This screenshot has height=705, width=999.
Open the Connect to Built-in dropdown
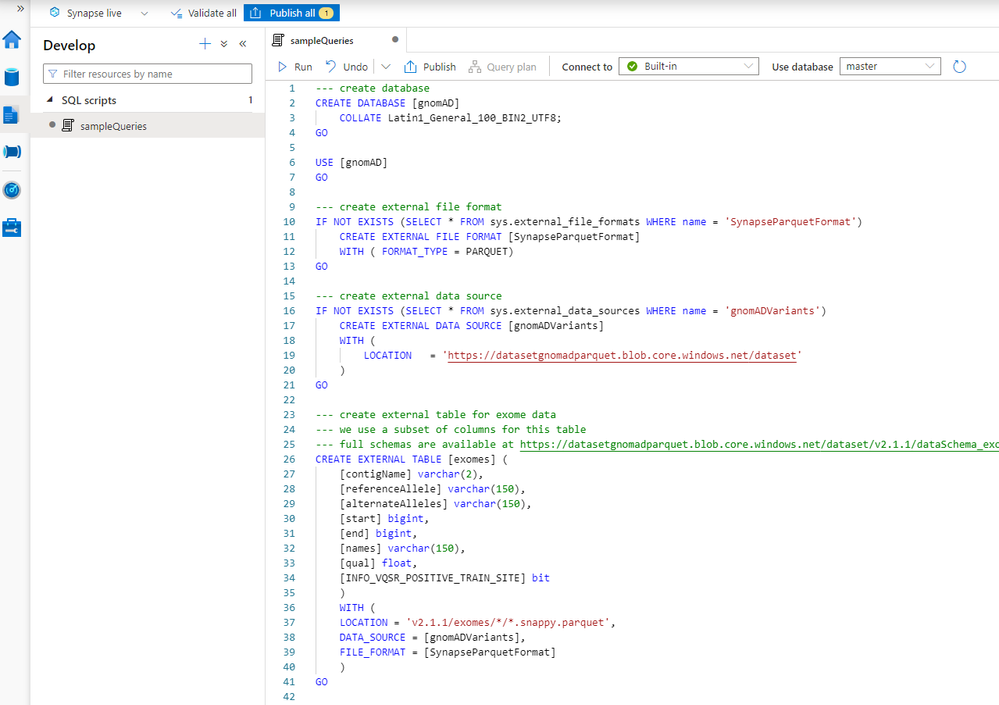(688, 66)
